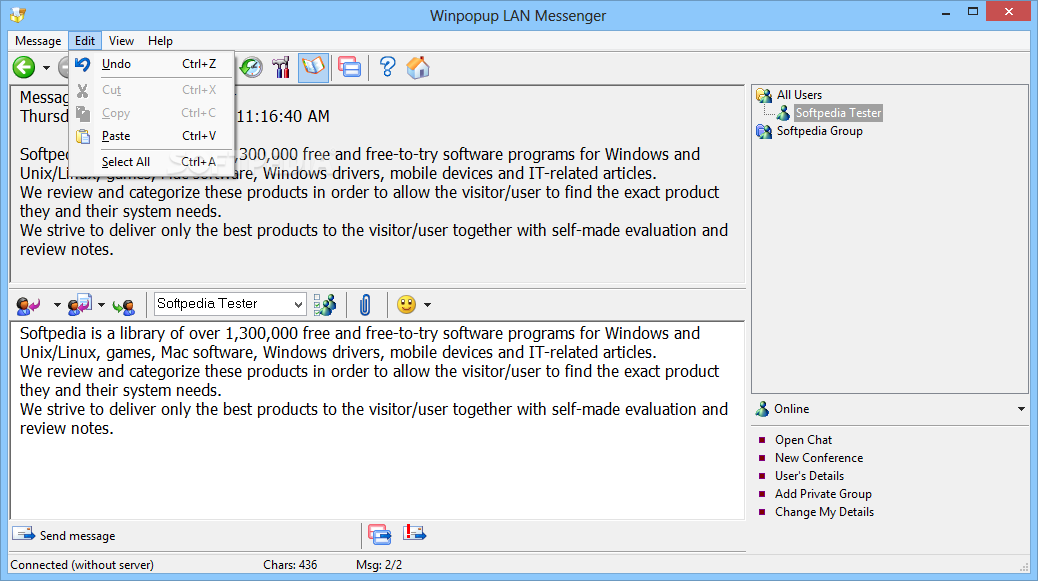
Task: Click the house home page icon
Action: (x=418, y=67)
